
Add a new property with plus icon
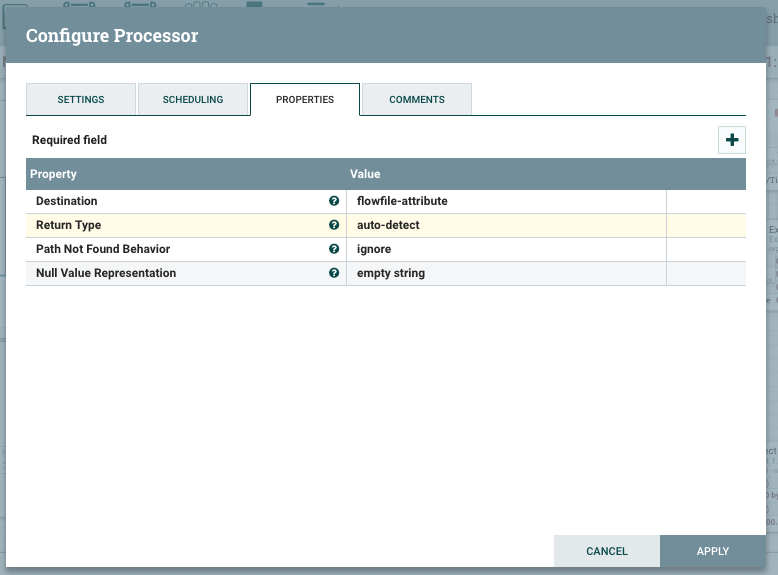click(x=732, y=140)
